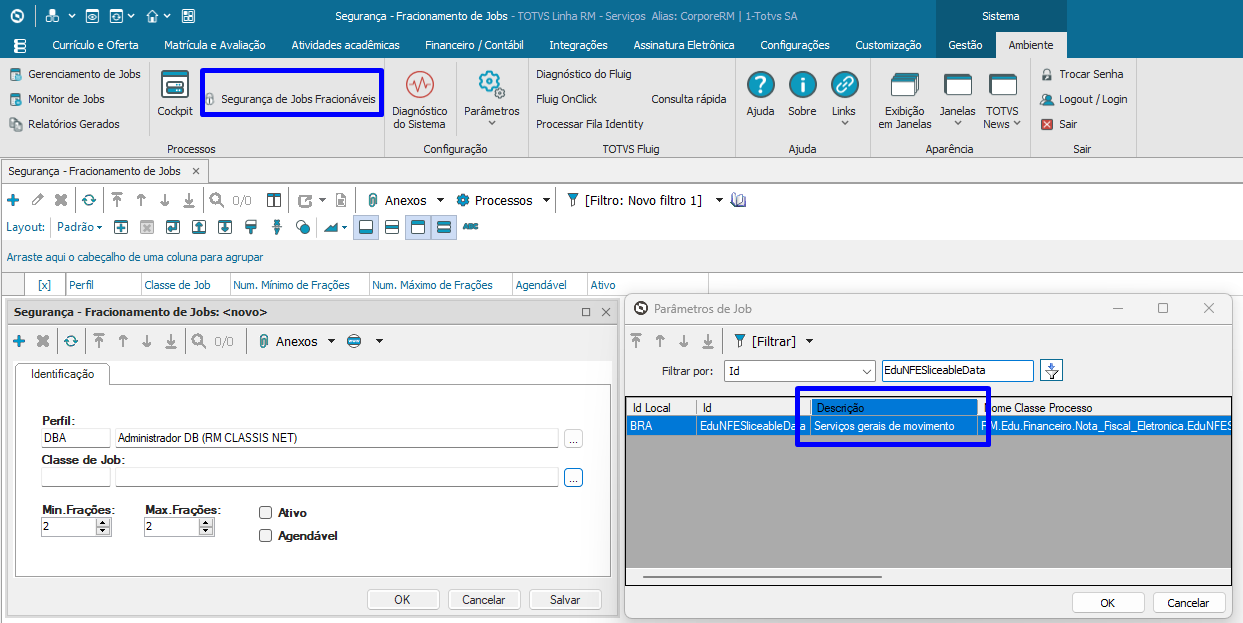Click the EduNFESliceableData filter input field
Image resolution: width=1243 pixels, height=623 pixels.
(957, 371)
